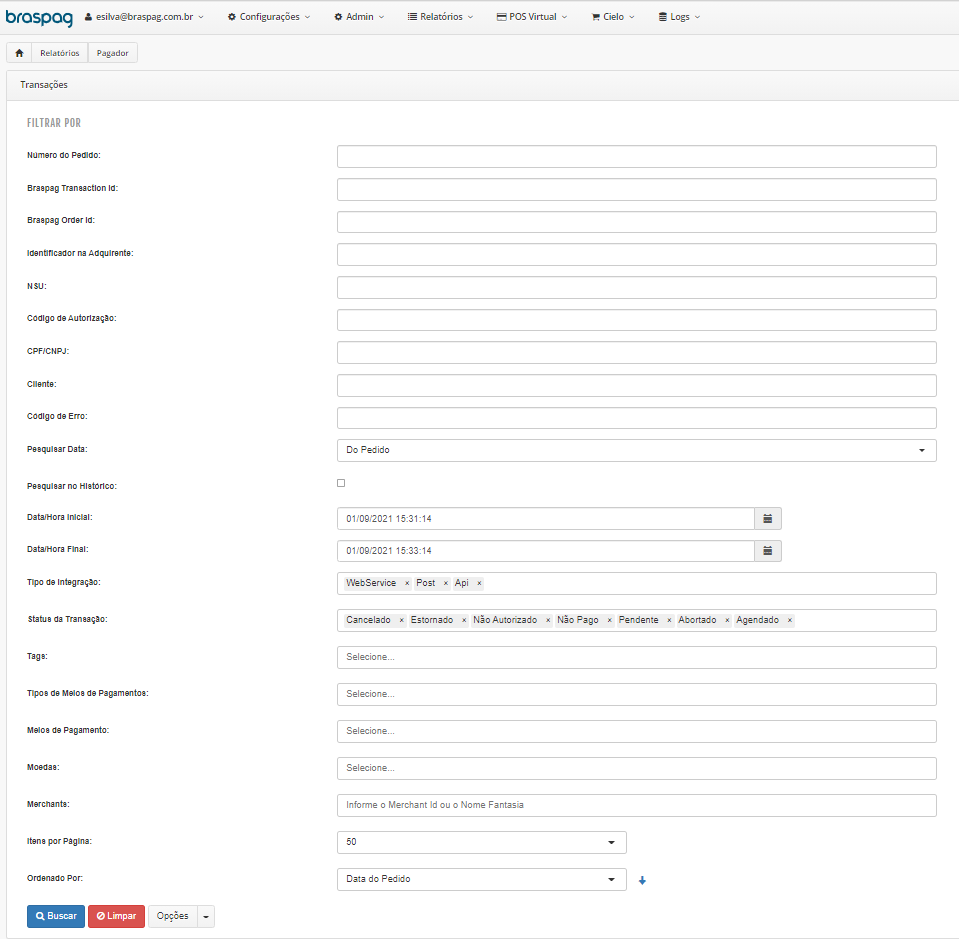Click Opções button
Screen dimensions: 959x939
click(x=172, y=916)
